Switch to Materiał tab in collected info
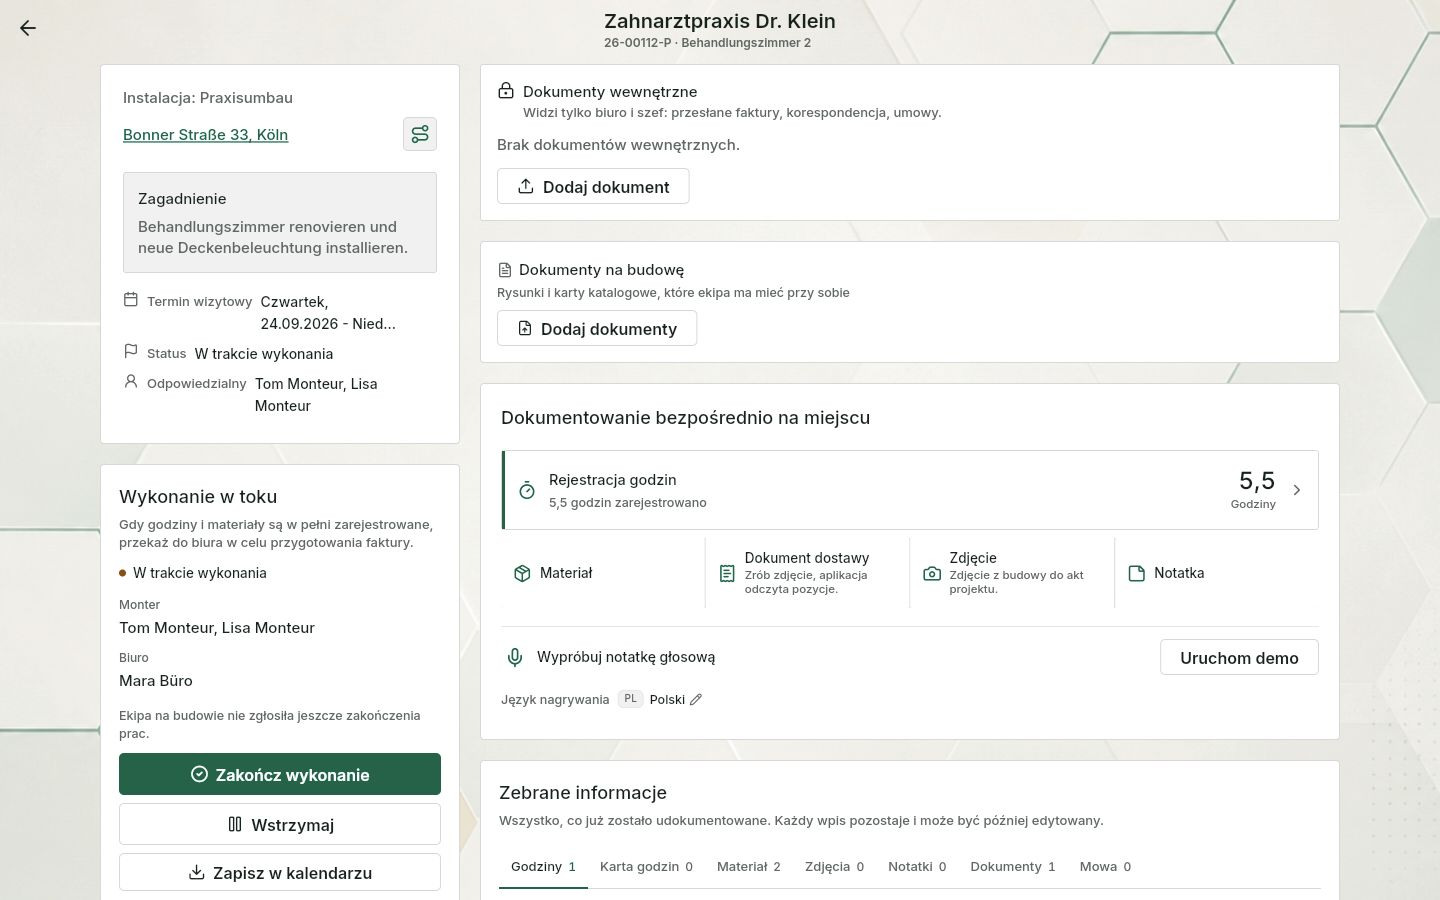This screenshot has width=1440, height=900. (749, 867)
